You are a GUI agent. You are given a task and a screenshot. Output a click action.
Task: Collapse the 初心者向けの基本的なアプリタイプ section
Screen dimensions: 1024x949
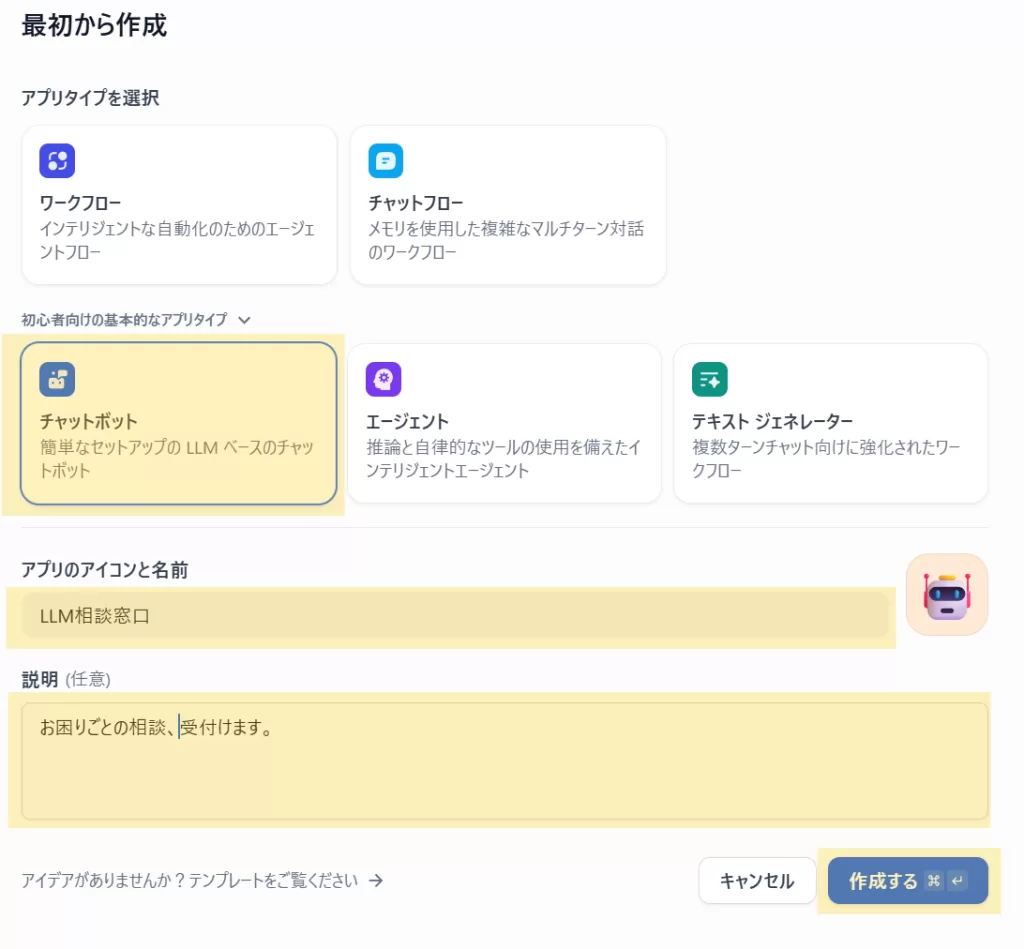point(245,320)
